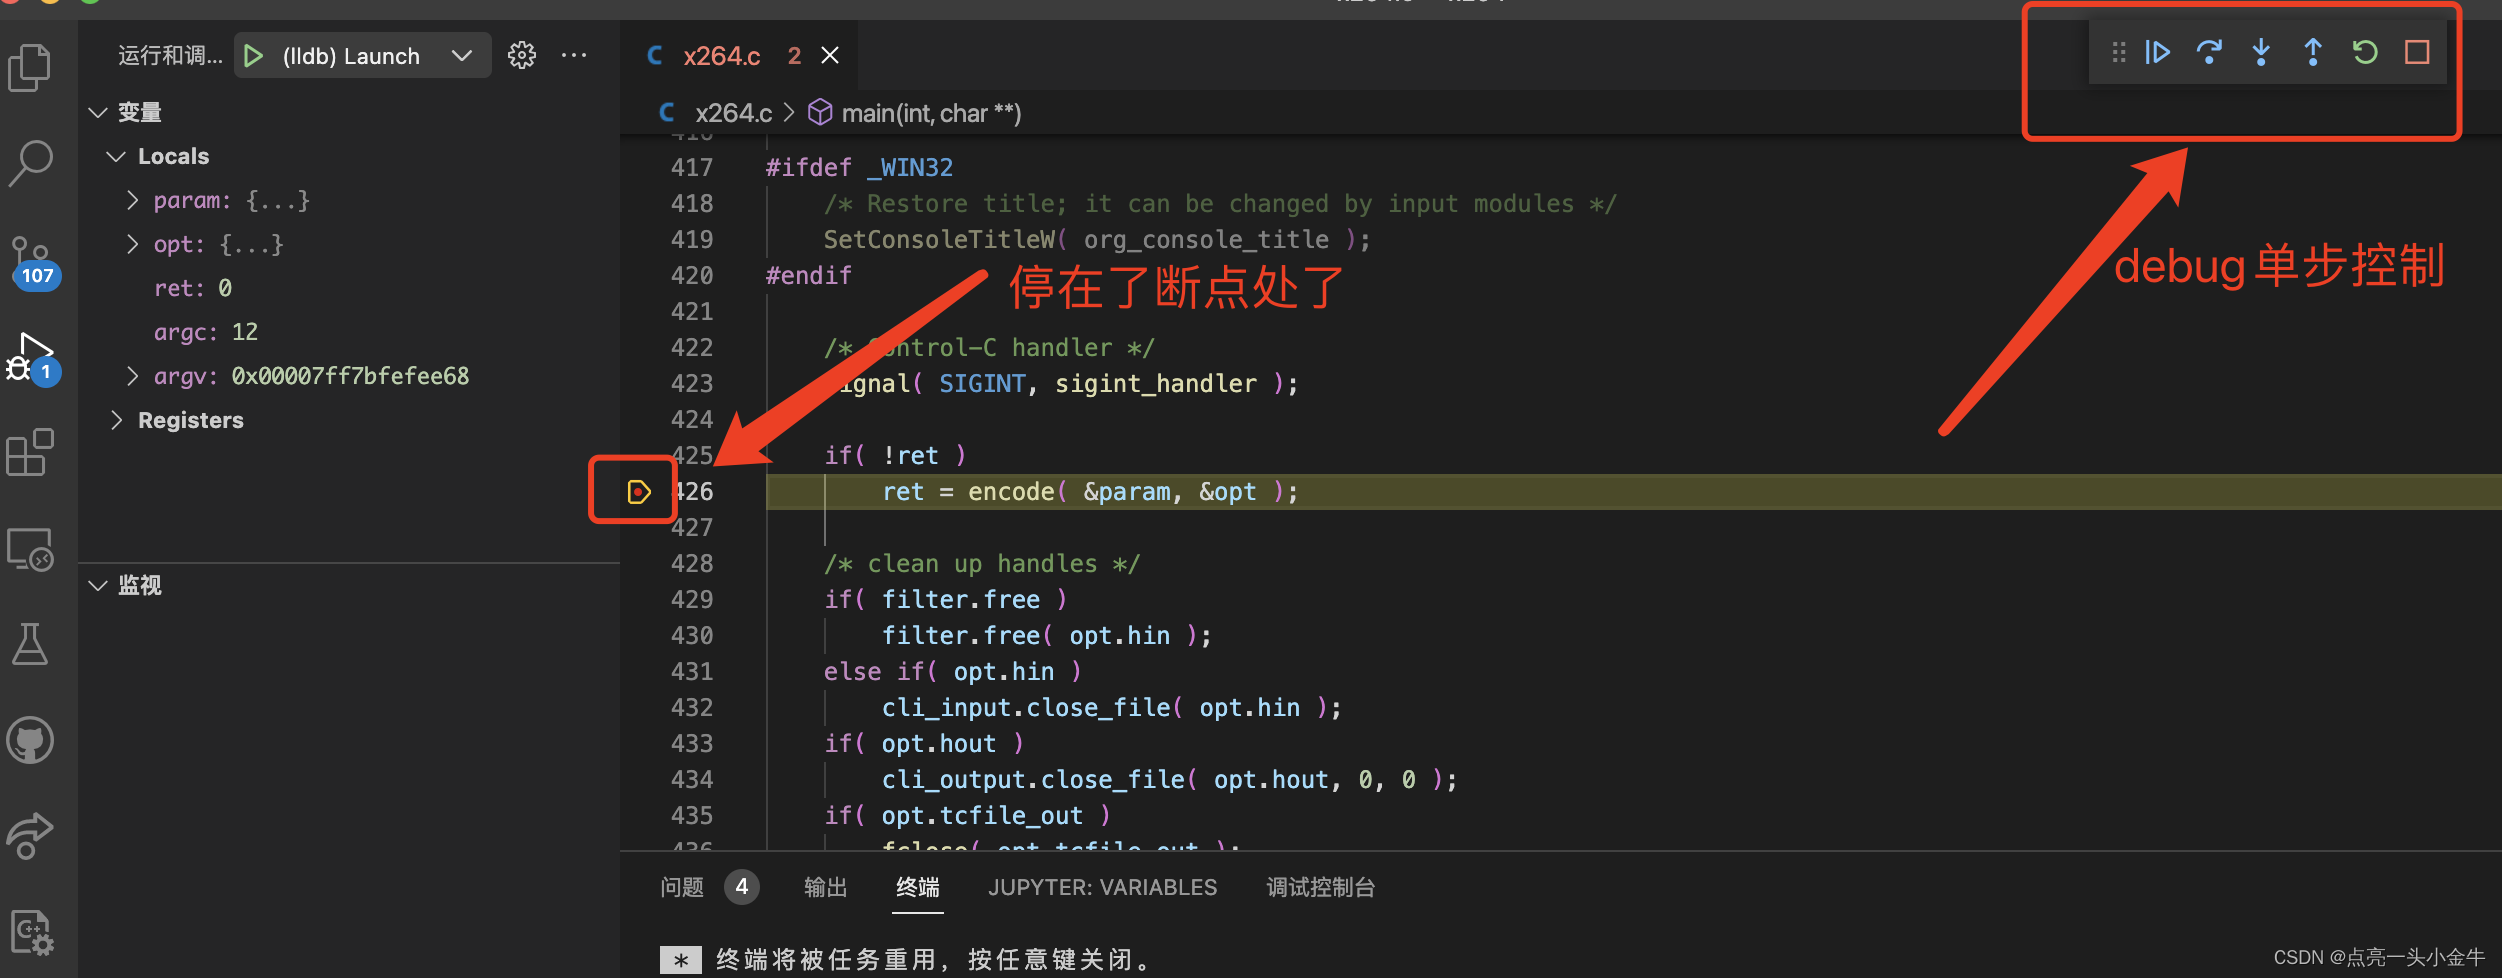Collapse the 变量 section
The image size is (2502, 978).
pyautogui.click(x=98, y=112)
